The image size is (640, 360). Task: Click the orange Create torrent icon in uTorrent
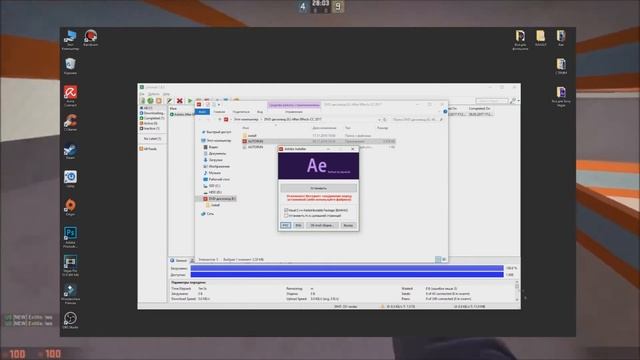tap(159, 100)
